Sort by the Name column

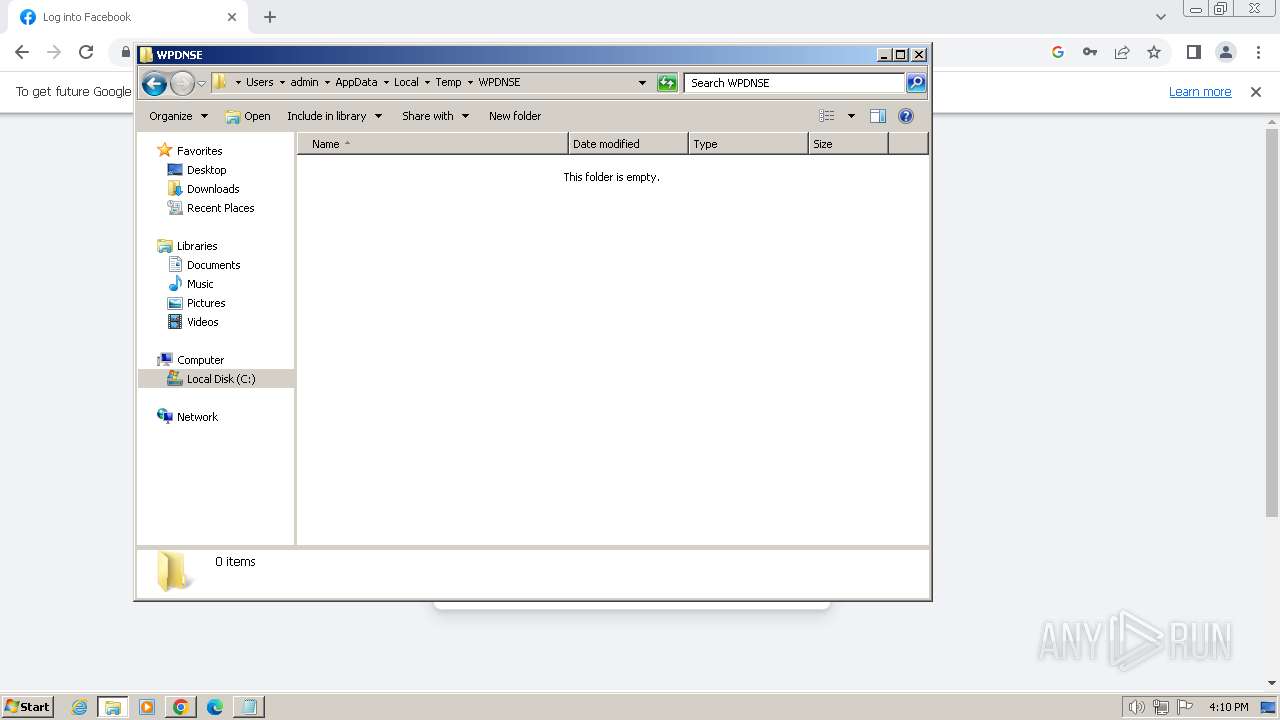(433, 144)
